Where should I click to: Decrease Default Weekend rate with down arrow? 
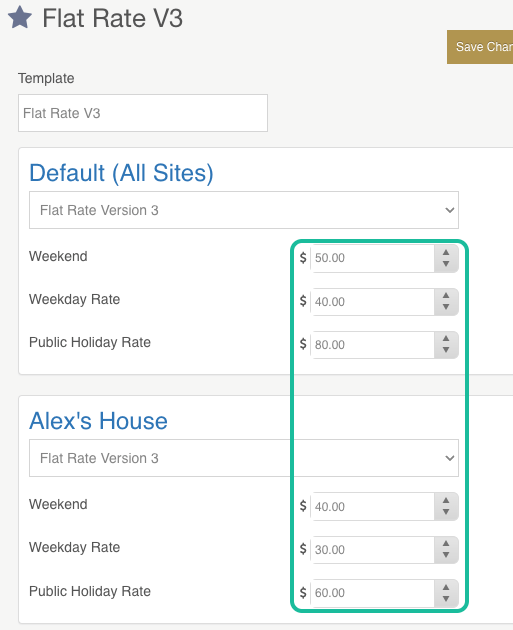click(446, 264)
